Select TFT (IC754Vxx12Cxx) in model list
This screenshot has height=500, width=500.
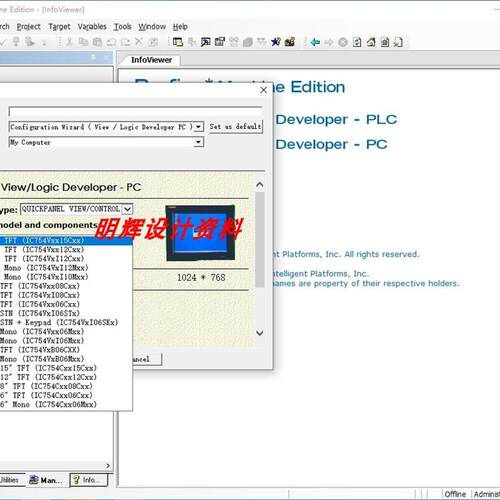tap(66, 249)
